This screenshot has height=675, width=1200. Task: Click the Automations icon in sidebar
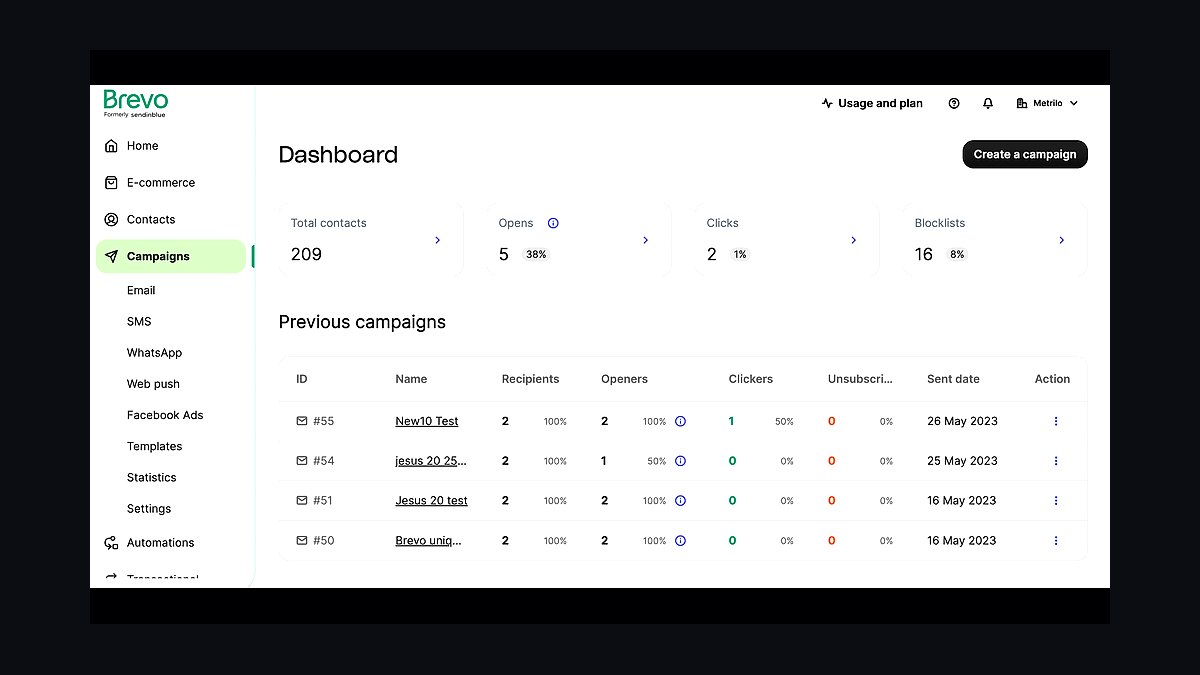click(111, 543)
